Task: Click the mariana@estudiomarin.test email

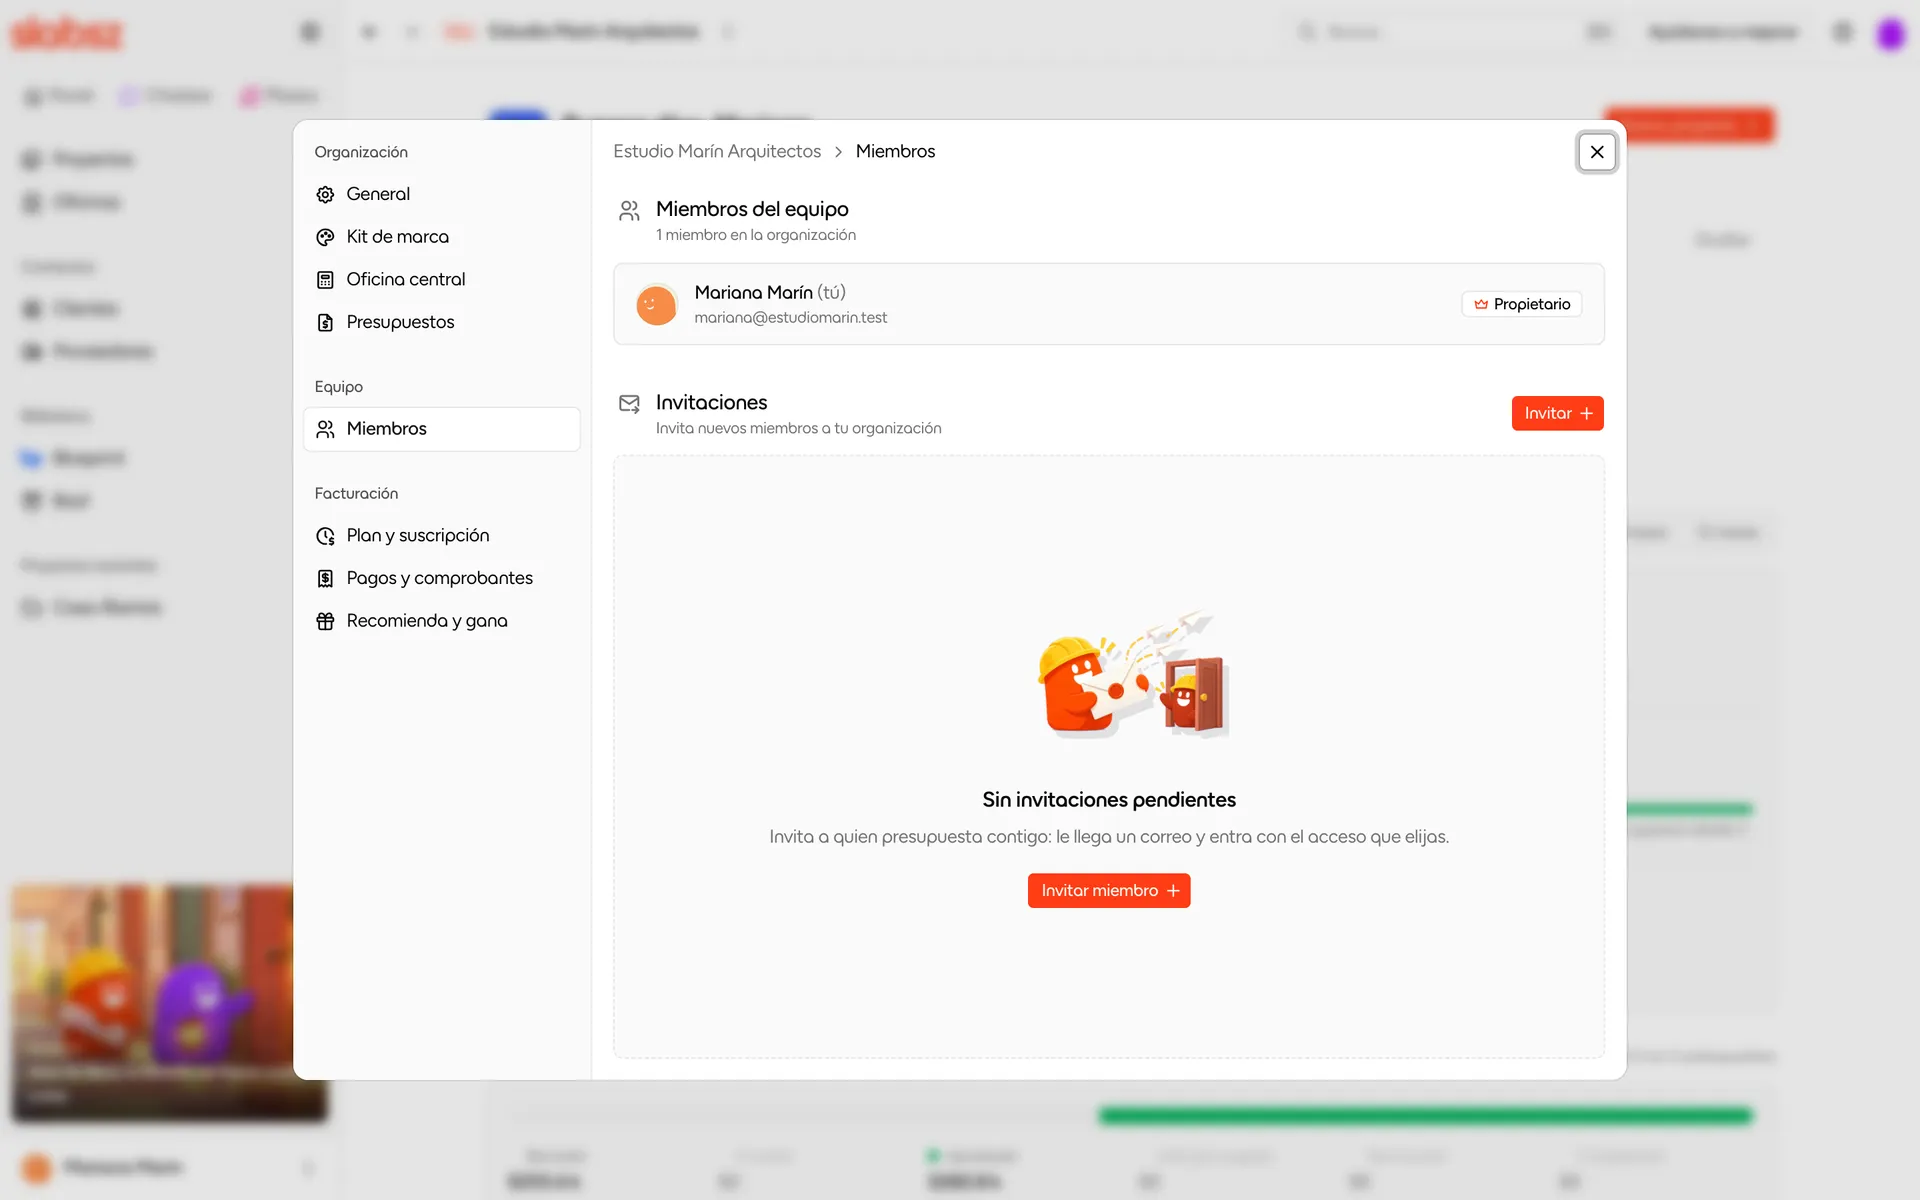Action: coord(790,317)
